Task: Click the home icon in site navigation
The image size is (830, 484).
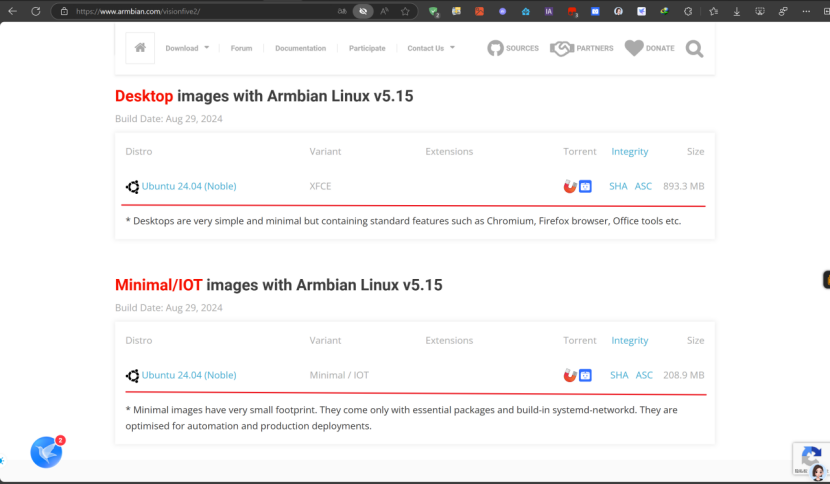Action: (140, 48)
